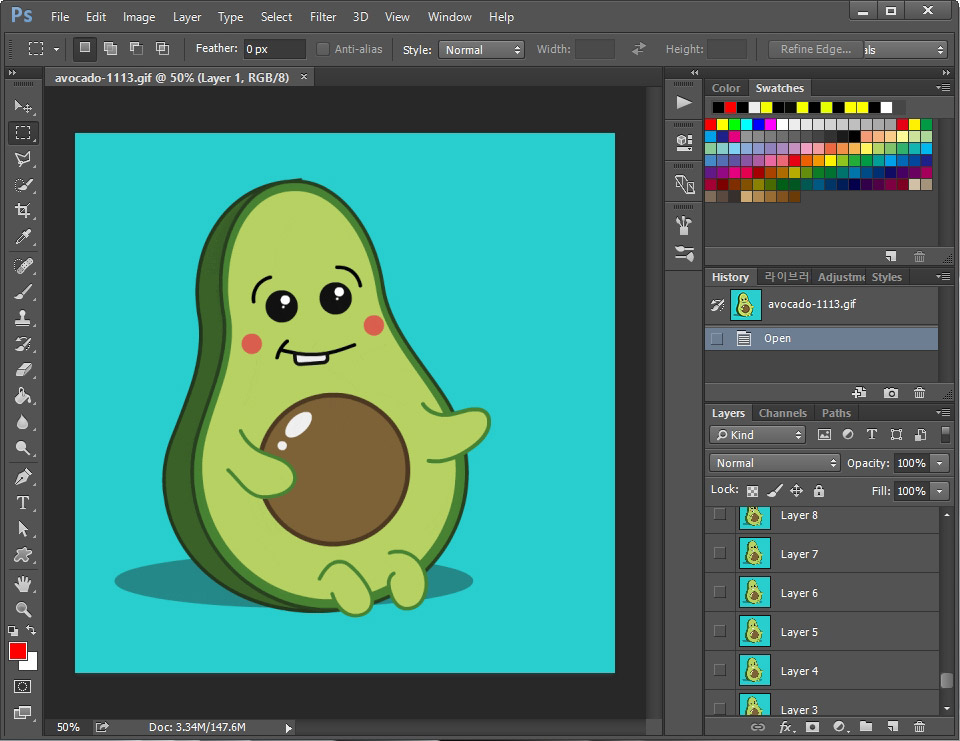This screenshot has width=960, height=741.
Task: Set history brush source at Open state
Action: 717,339
